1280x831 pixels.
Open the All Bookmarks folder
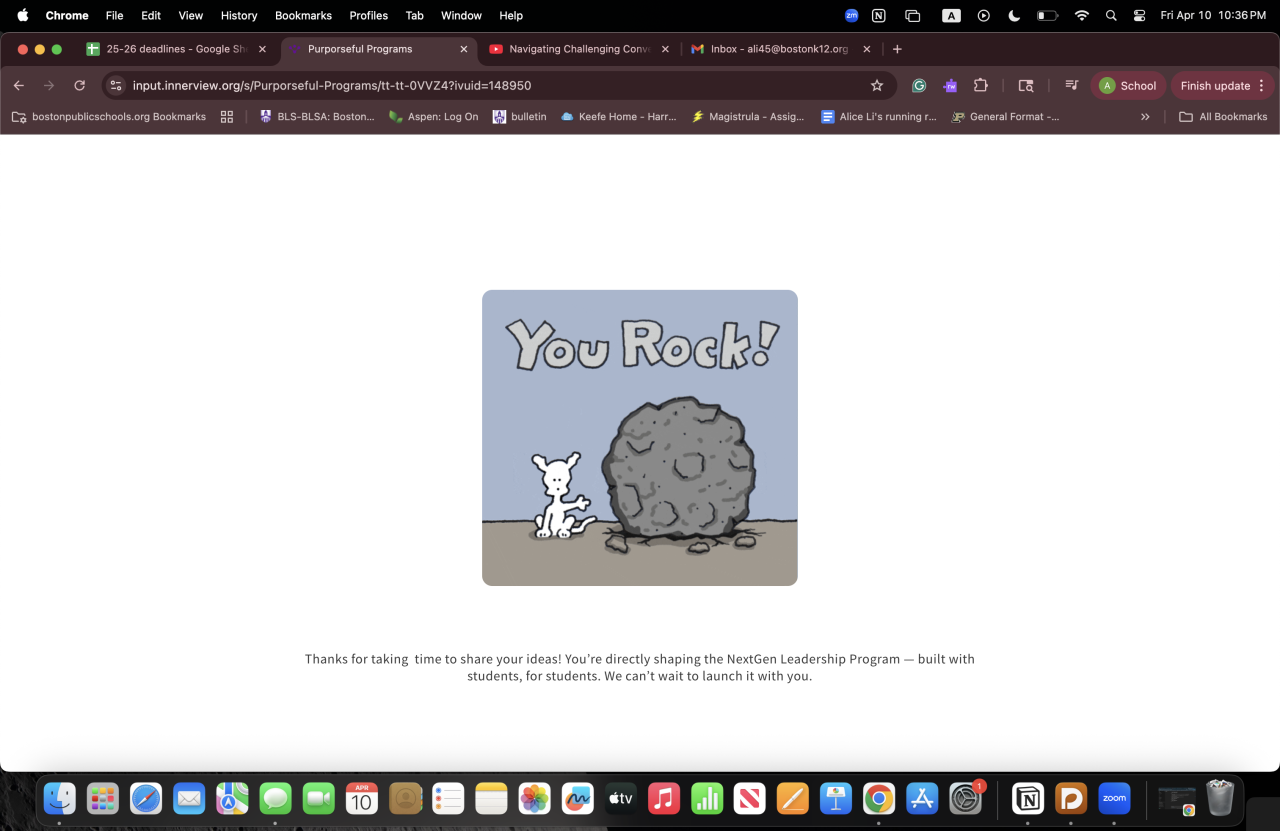tap(1223, 117)
